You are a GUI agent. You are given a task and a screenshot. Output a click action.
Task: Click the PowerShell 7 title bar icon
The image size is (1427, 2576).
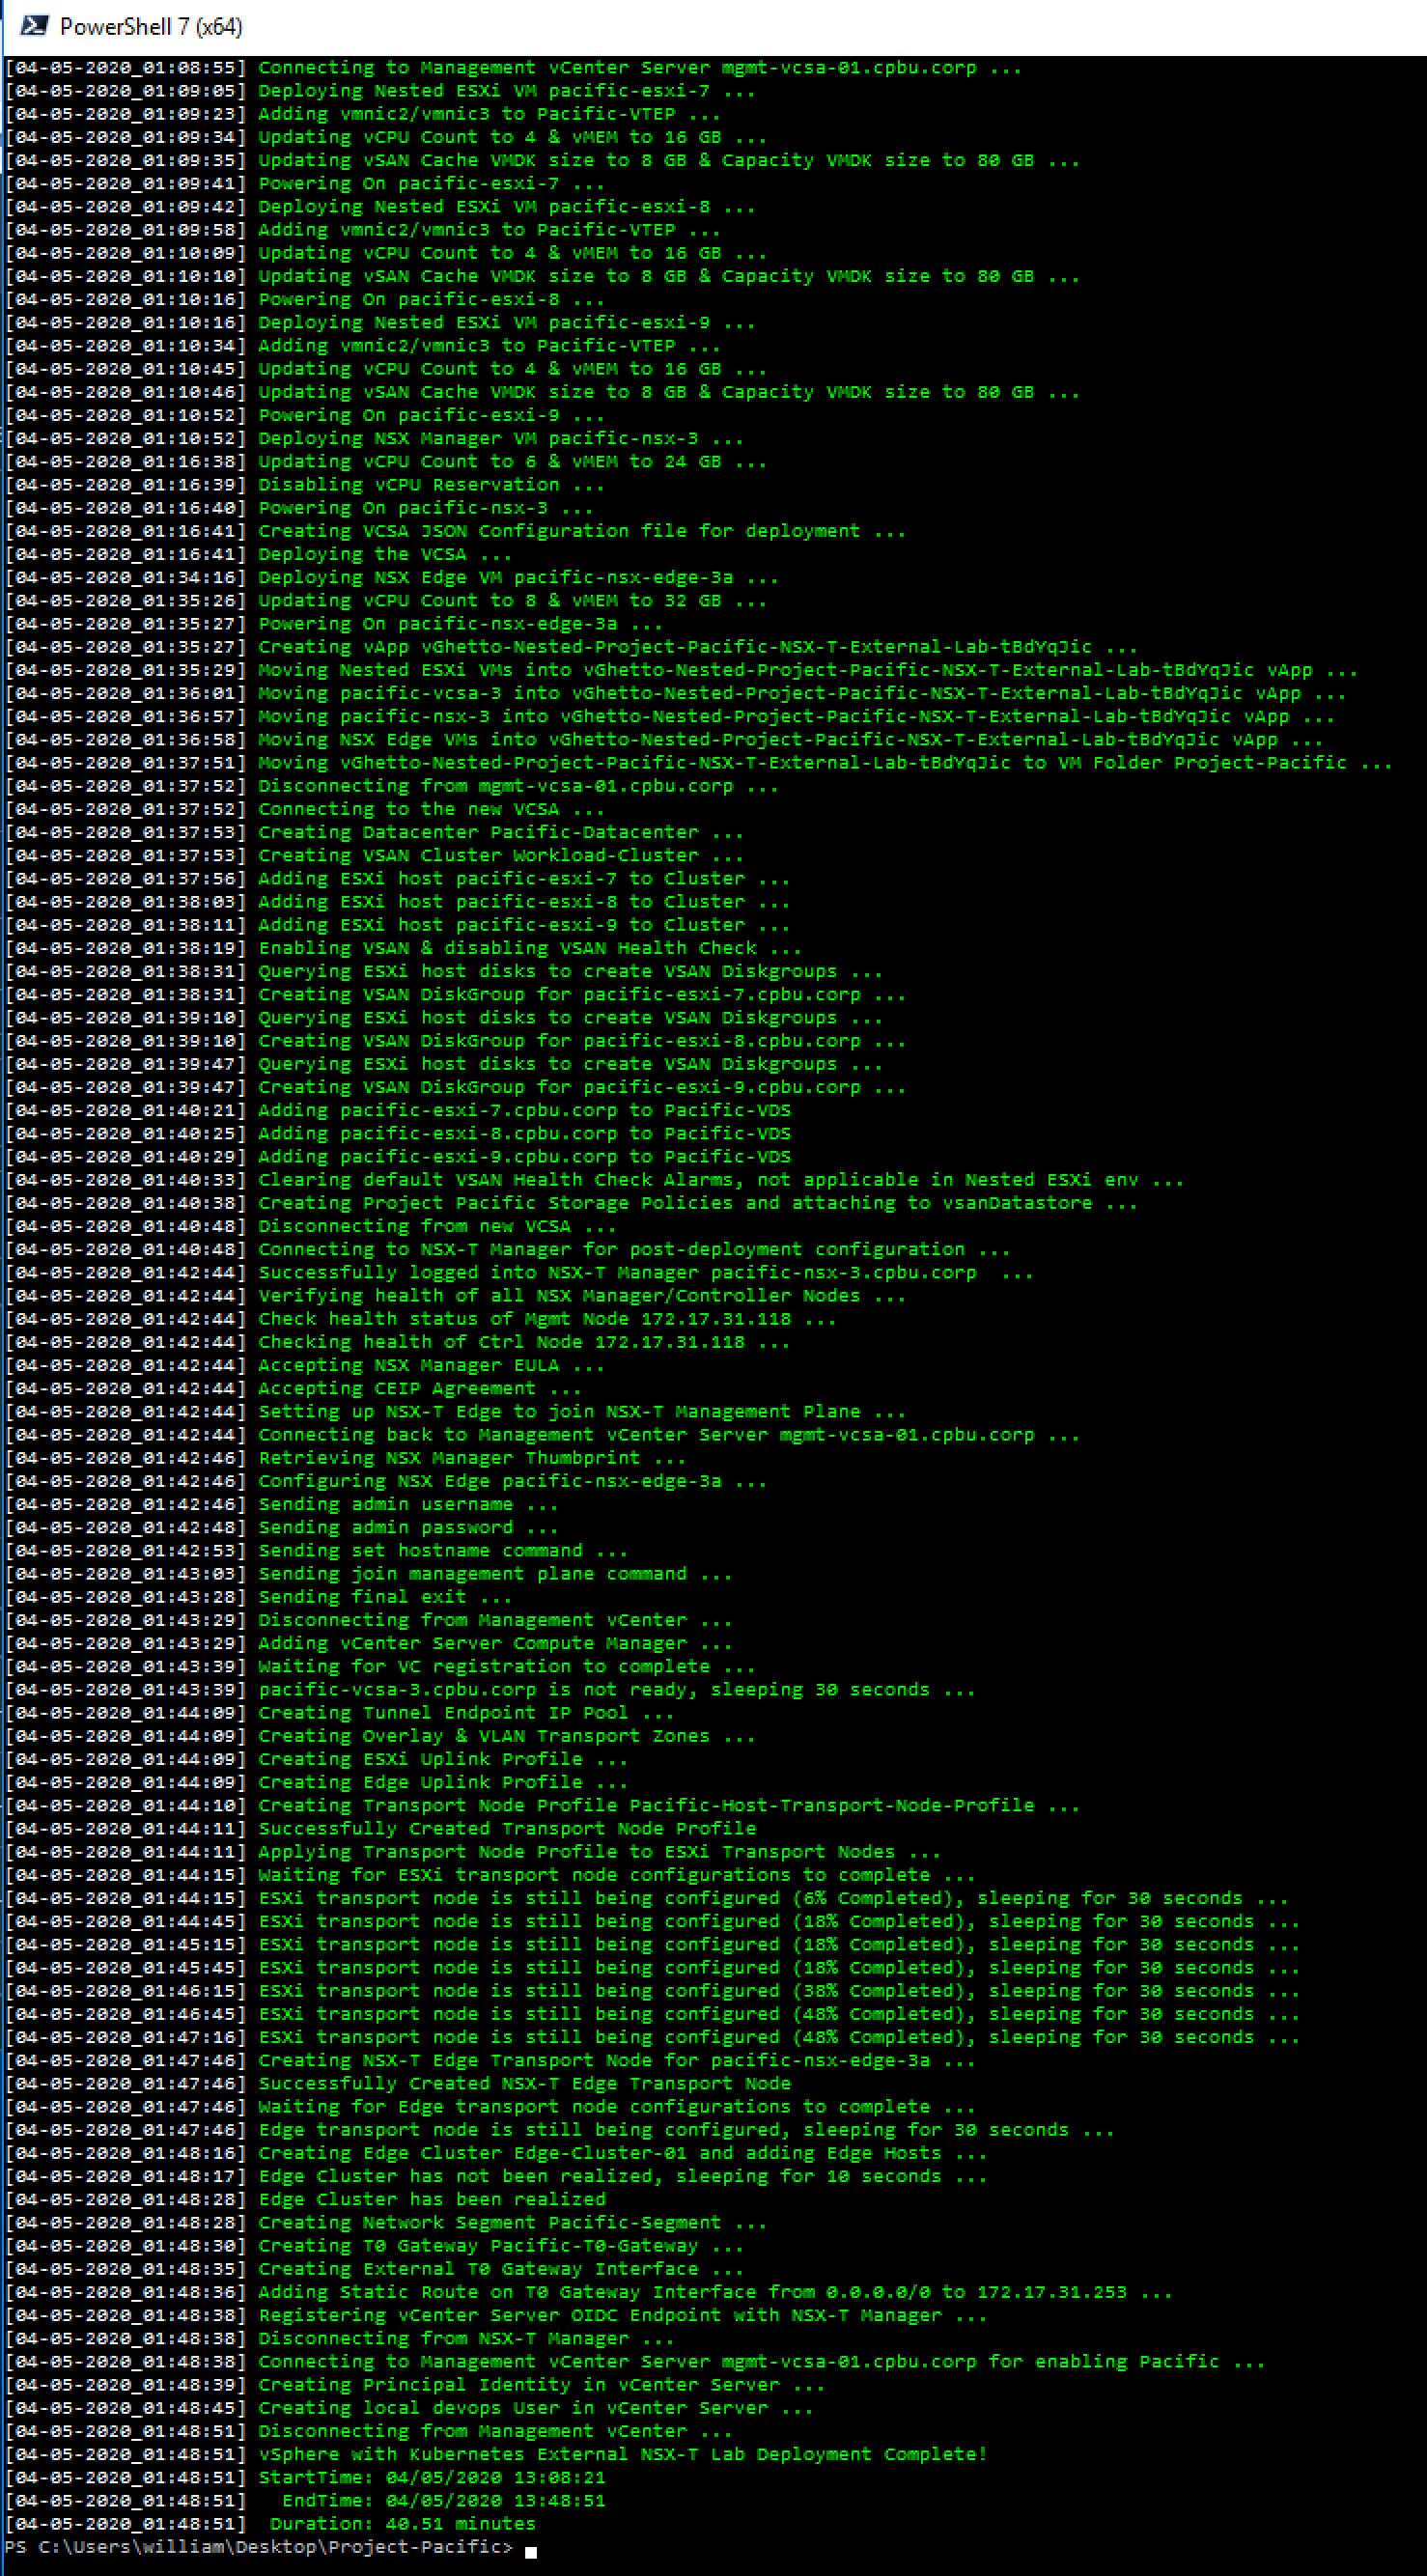[x=34, y=26]
